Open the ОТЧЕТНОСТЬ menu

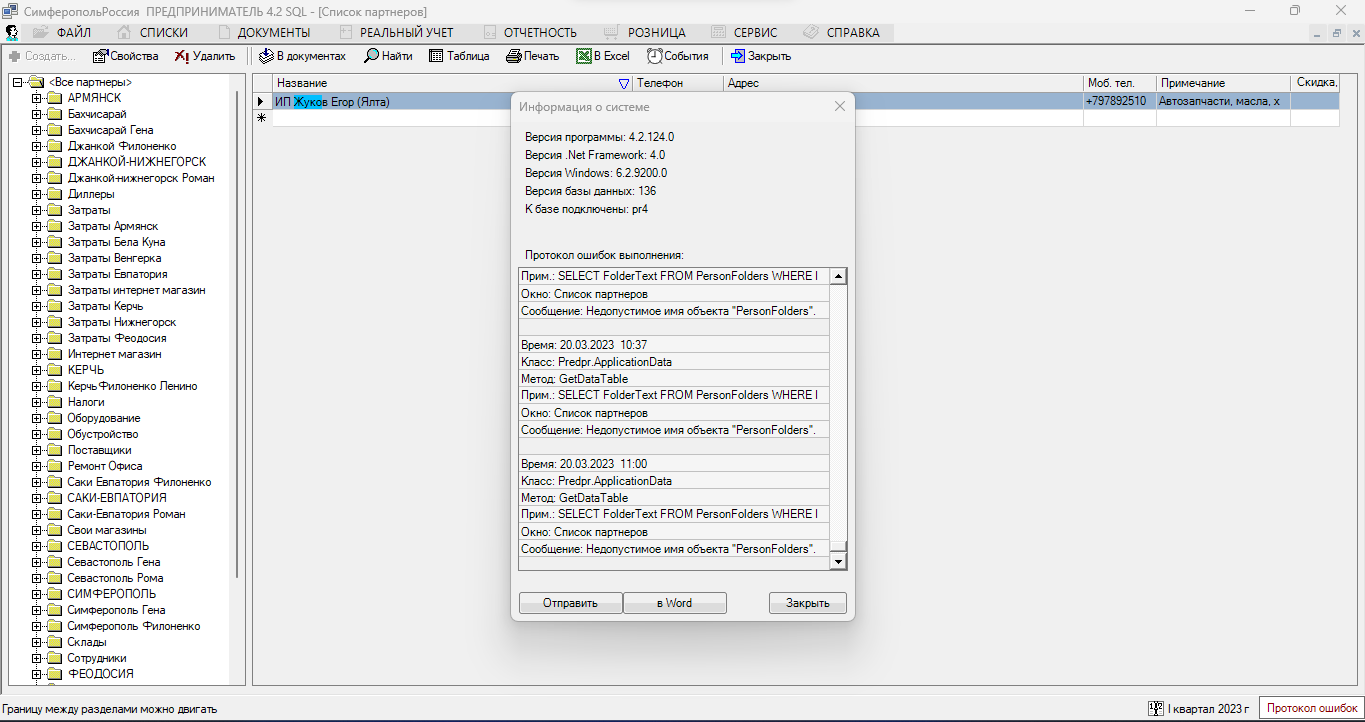coord(540,33)
